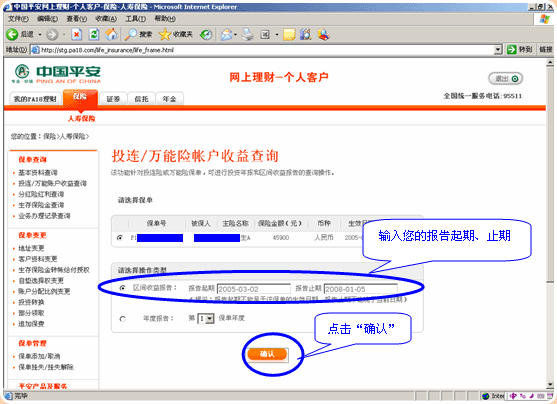Screen dimensions: 557x404
Task: Click the Print toolbar icon
Action: click(248, 34)
